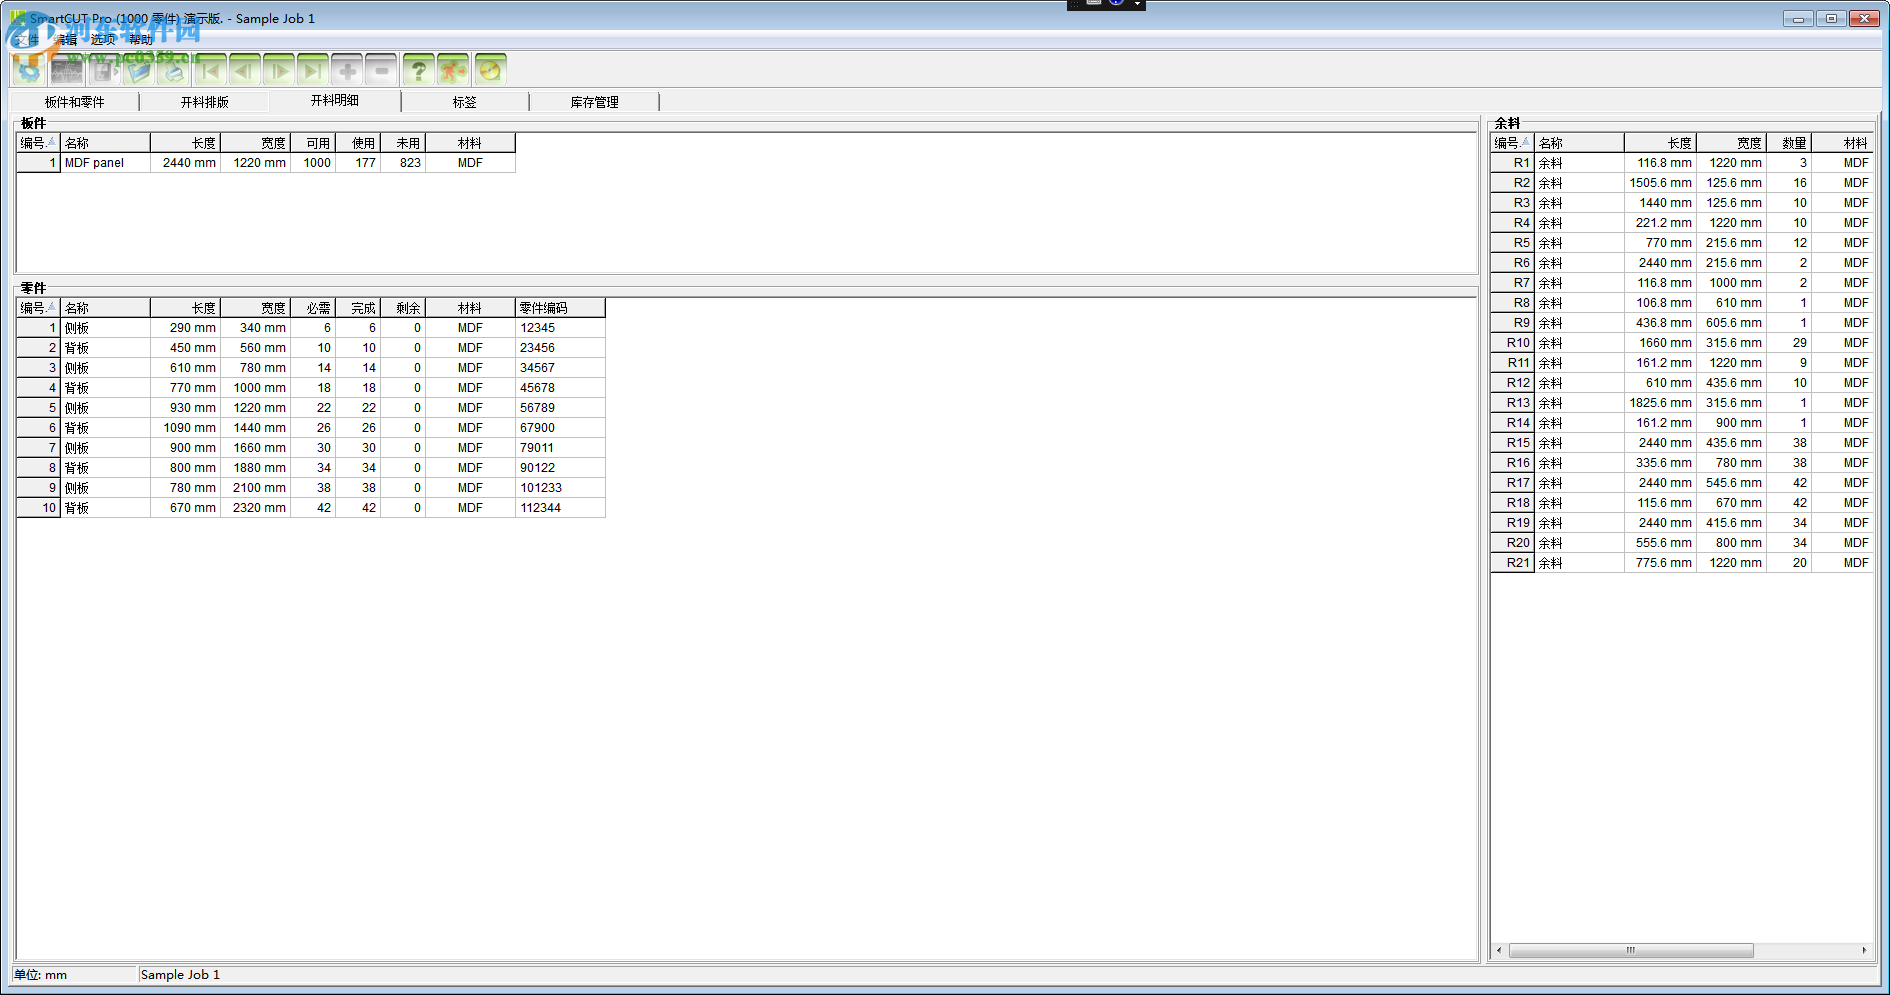1890x995 pixels.
Task: Select remnant row R10
Action: click(1682, 343)
